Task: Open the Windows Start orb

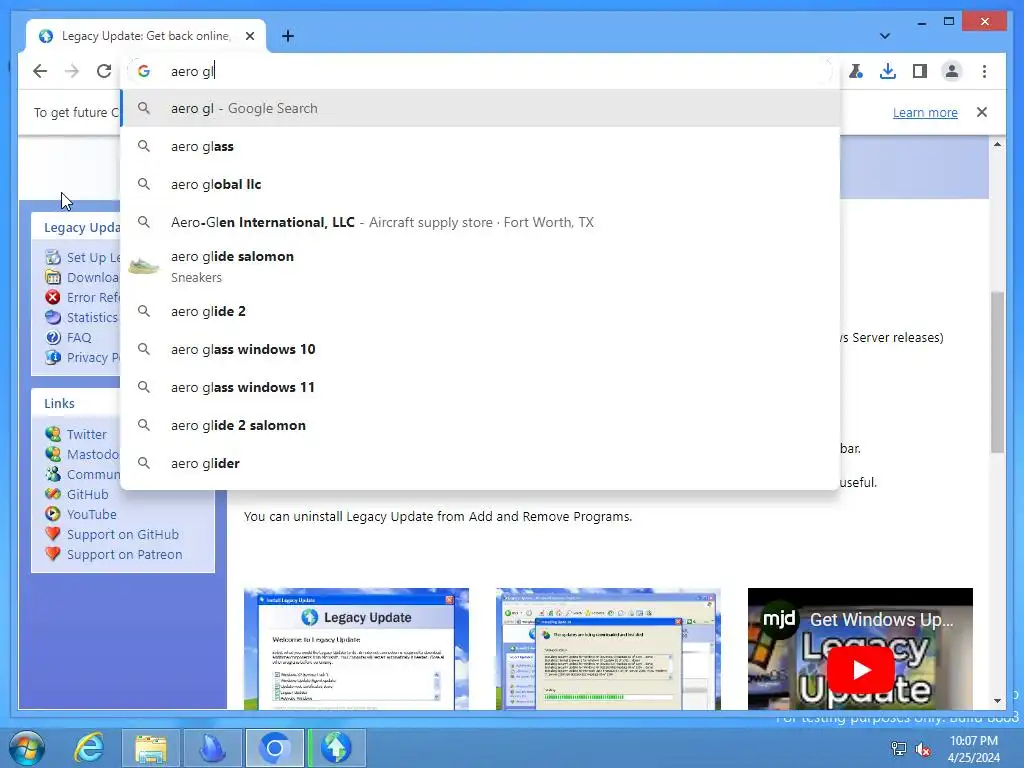Action: point(27,748)
